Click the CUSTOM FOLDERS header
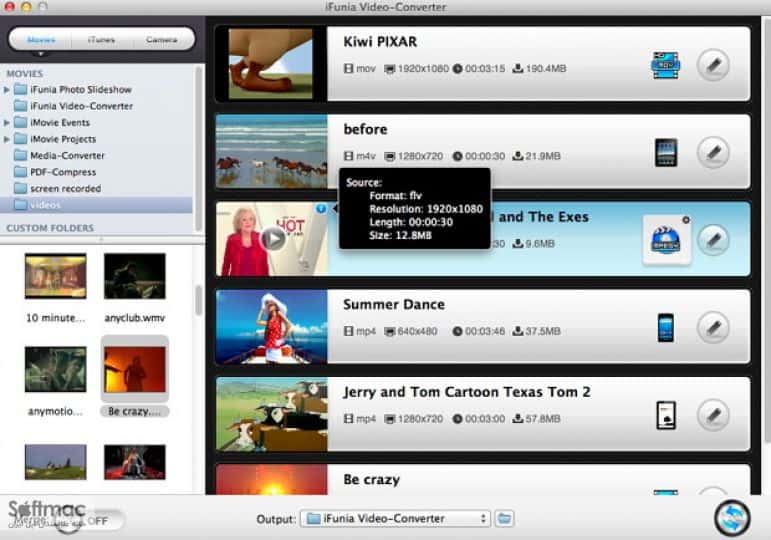 (x=50, y=228)
